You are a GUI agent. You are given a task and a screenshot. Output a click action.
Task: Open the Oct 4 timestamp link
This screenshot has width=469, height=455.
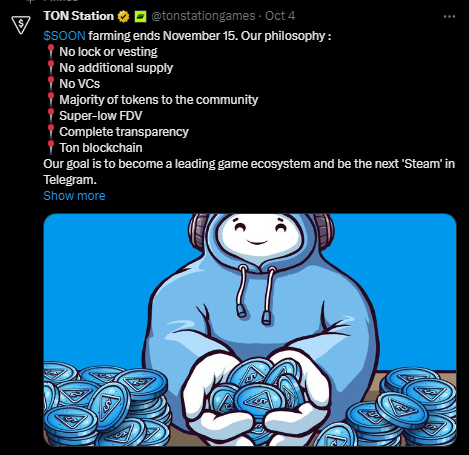[280, 16]
